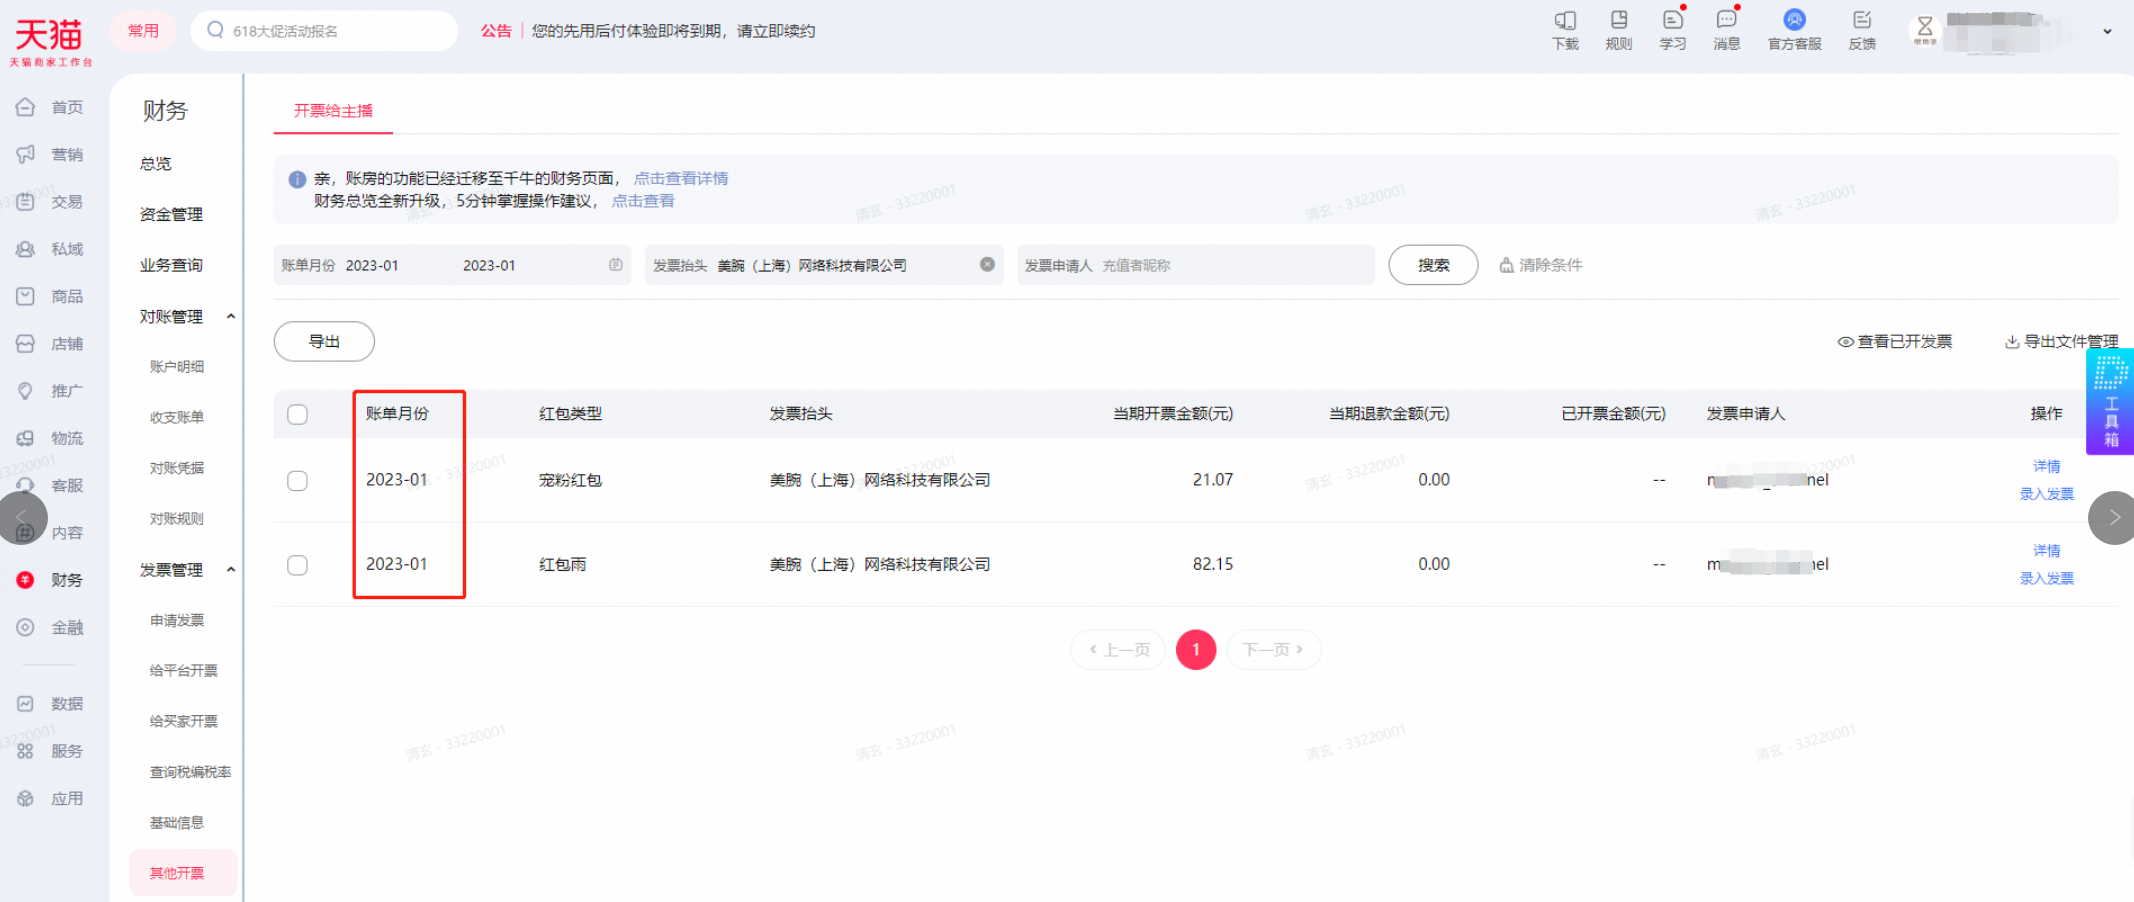
Task: Check the 宠粉红包 row checkbox
Action: [297, 481]
